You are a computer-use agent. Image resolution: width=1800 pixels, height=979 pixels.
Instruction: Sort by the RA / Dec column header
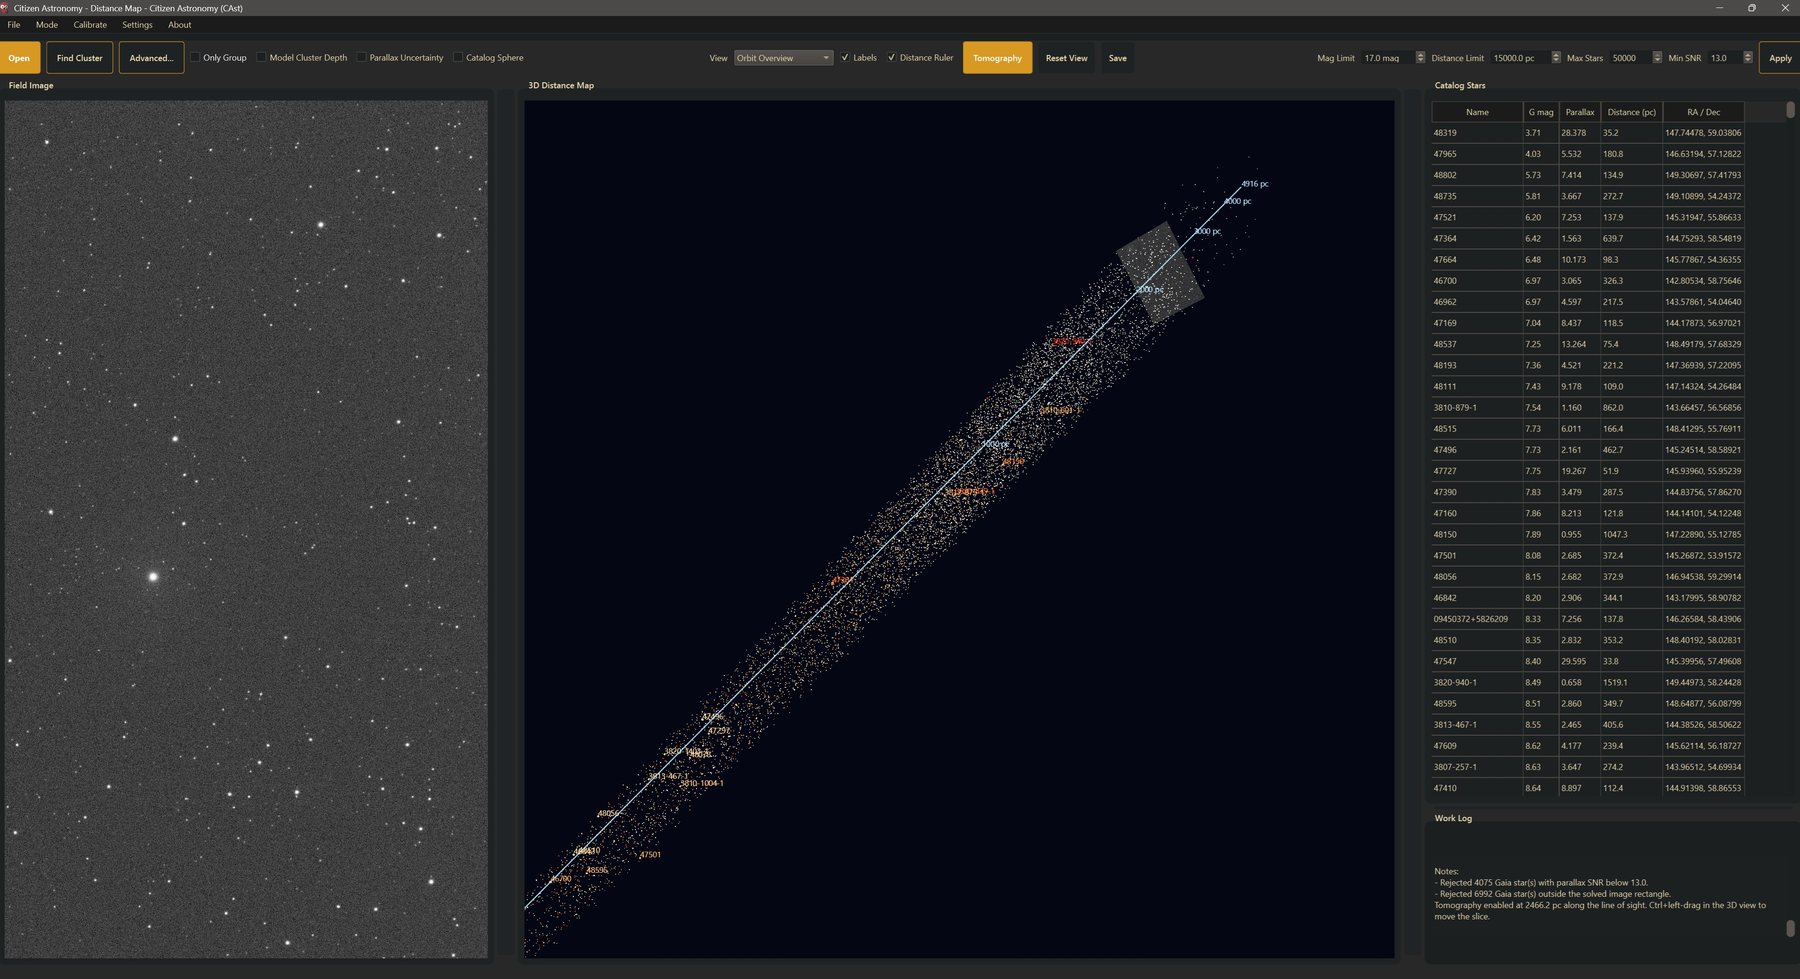point(1704,112)
